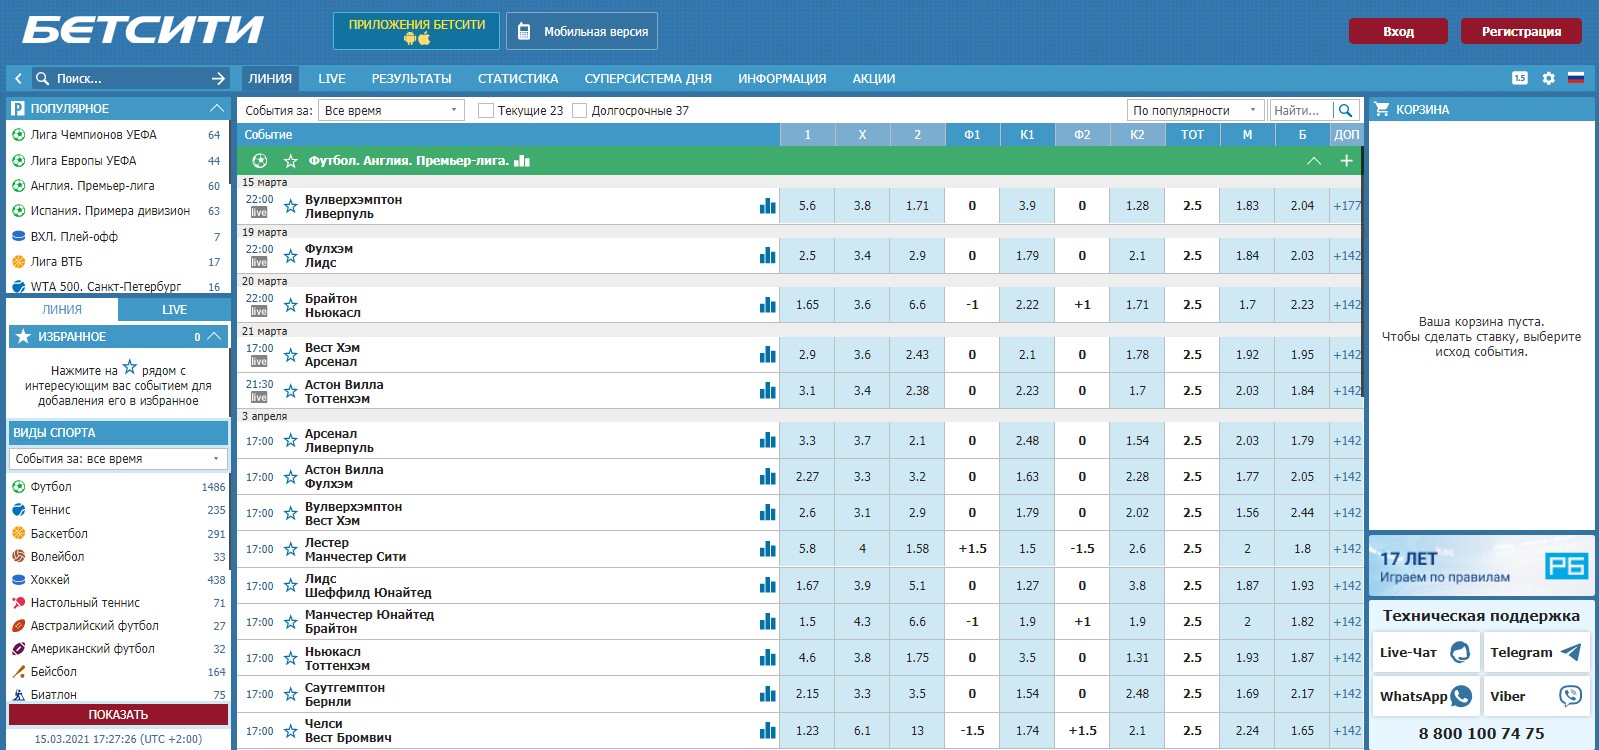
Task: Click the settings gear icon
Action: pyautogui.click(x=1548, y=78)
